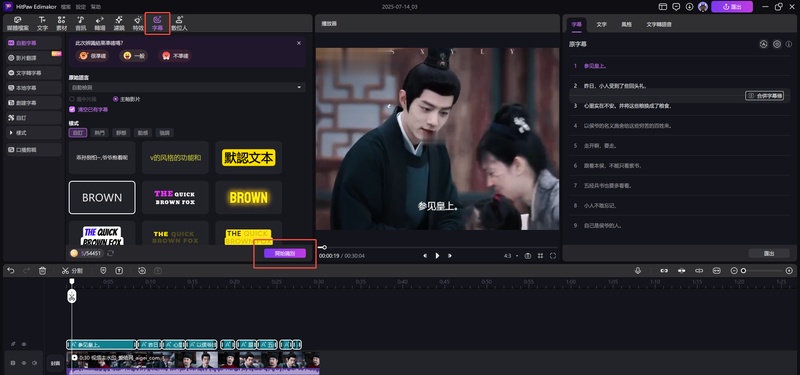
Task: Expand the 樣式 style item in sidebar
Action: [33, 133]
